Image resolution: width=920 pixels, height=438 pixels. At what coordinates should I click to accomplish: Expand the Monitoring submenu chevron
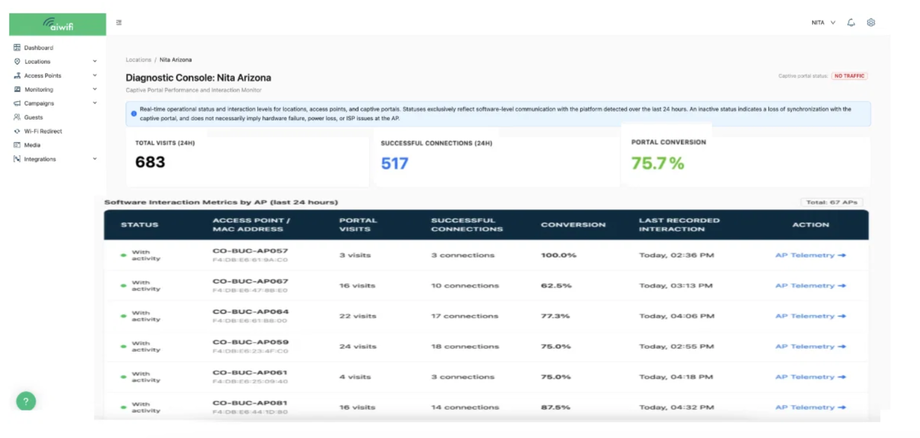point(94,90)
